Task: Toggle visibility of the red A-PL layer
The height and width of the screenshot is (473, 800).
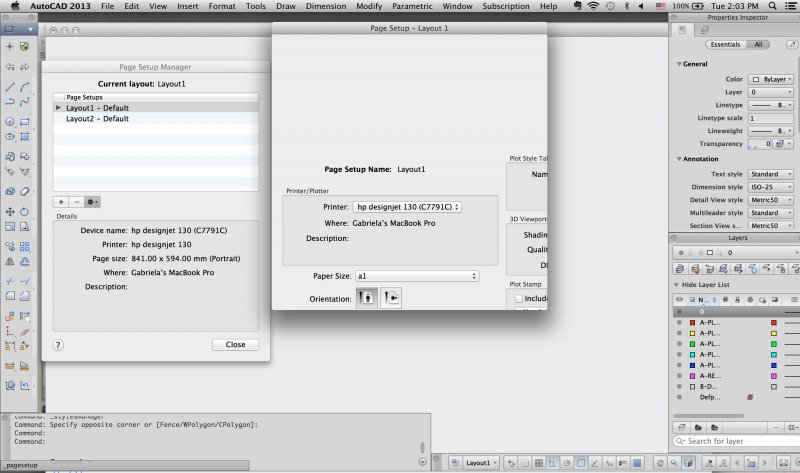Action: (679, 322)
